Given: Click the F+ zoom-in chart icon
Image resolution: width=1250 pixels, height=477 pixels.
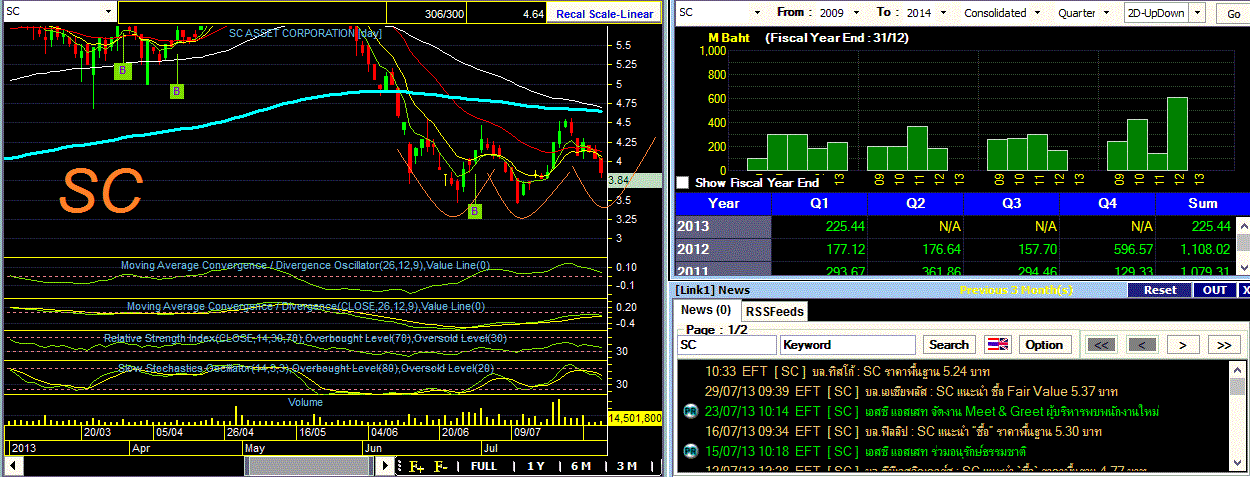Looking at the screenshot, I should pyautogui.click(x=416, y=466).
